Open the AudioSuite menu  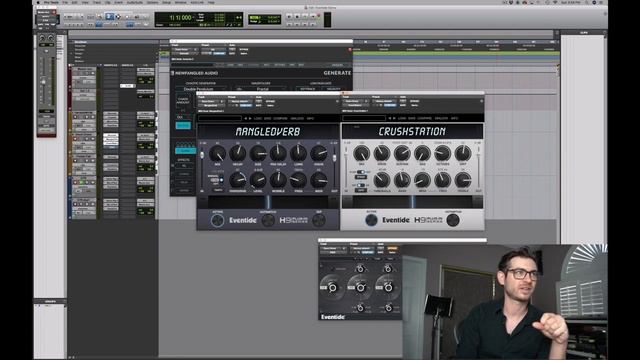135,2
